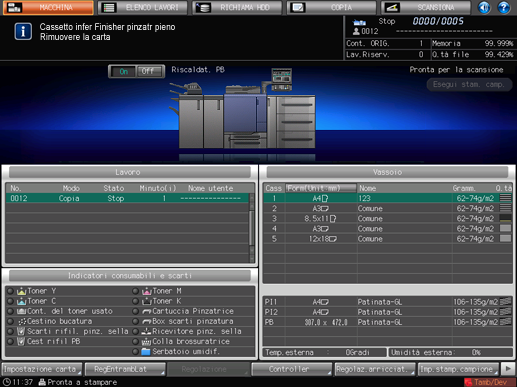Screen dimensions: 517x387
Task: Click the Toner K icon
Action: pyautogui.click(x=147, y=301)
